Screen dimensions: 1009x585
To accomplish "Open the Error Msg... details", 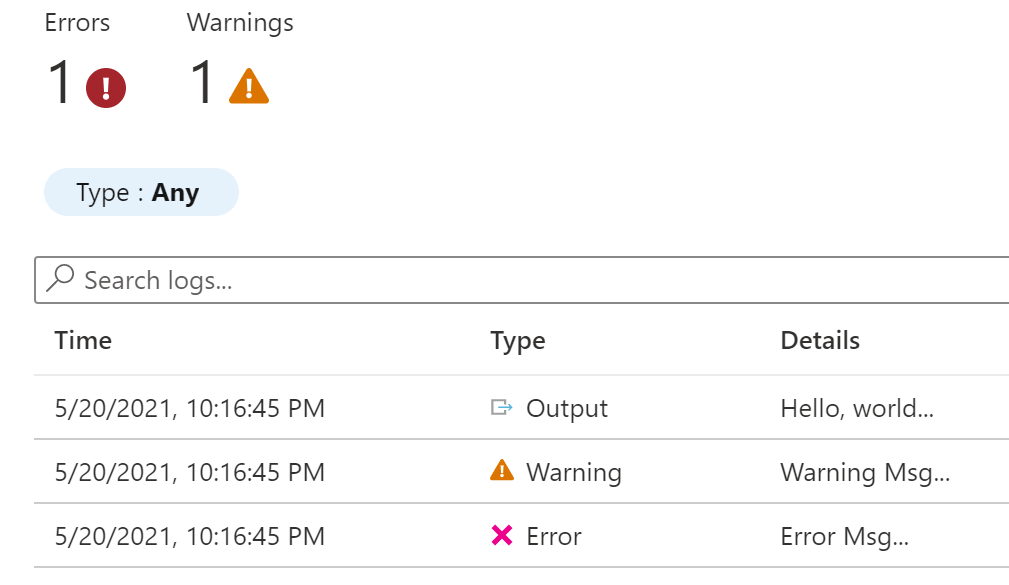I will pyautogui.click(x=844, y=537).
